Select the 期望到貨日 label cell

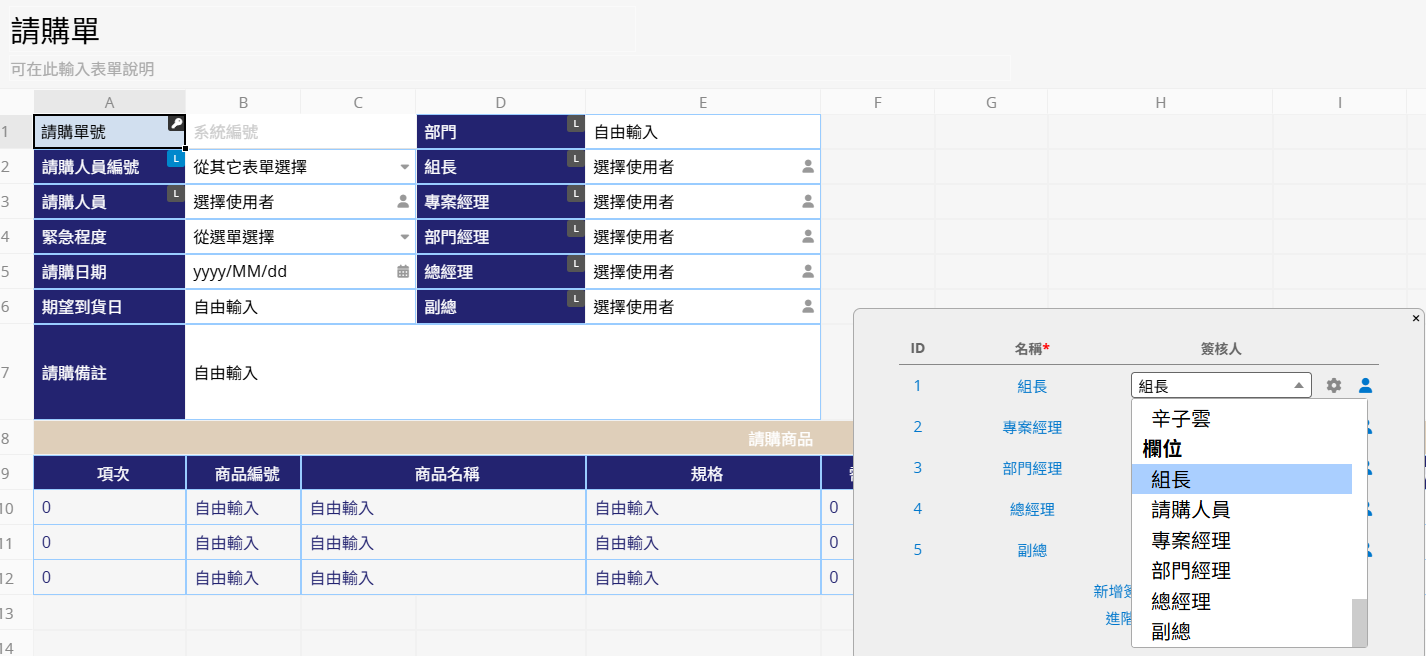point(110,307)
